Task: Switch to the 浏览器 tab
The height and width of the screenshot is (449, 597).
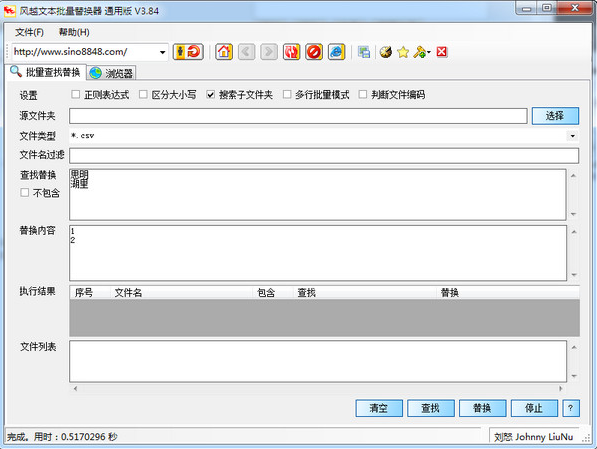Action: (112, 73)
